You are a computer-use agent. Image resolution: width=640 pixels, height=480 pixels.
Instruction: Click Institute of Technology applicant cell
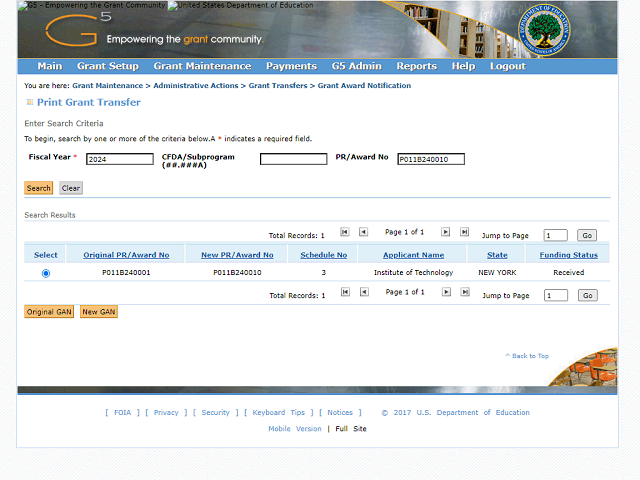tap(413, 273)
